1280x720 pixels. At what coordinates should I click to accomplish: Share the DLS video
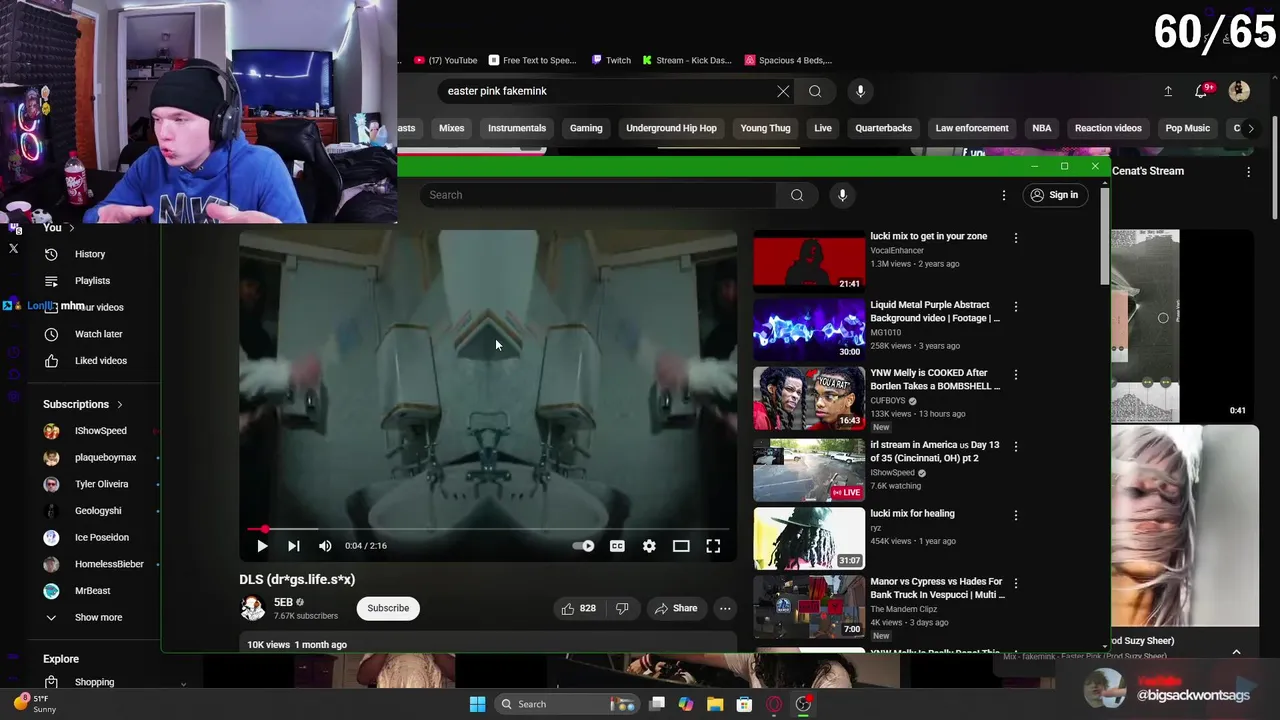point(676,608)
